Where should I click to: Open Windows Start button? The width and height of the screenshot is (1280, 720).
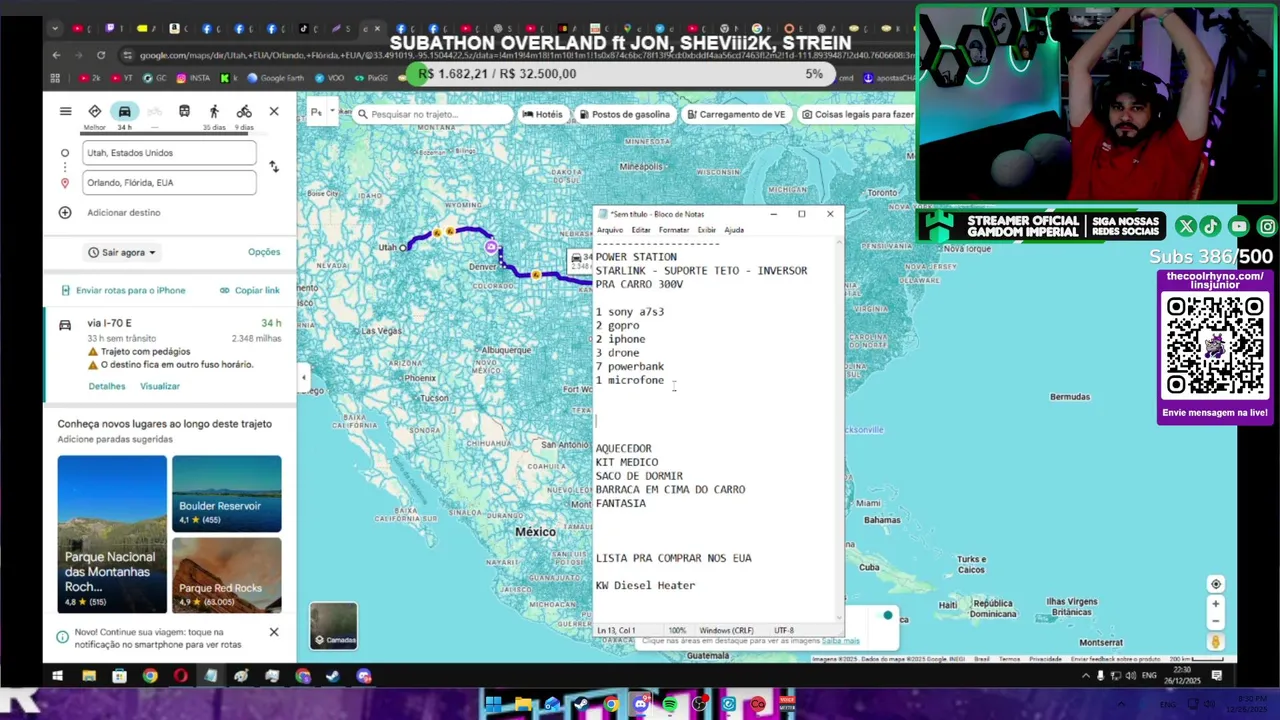[57, 676]
